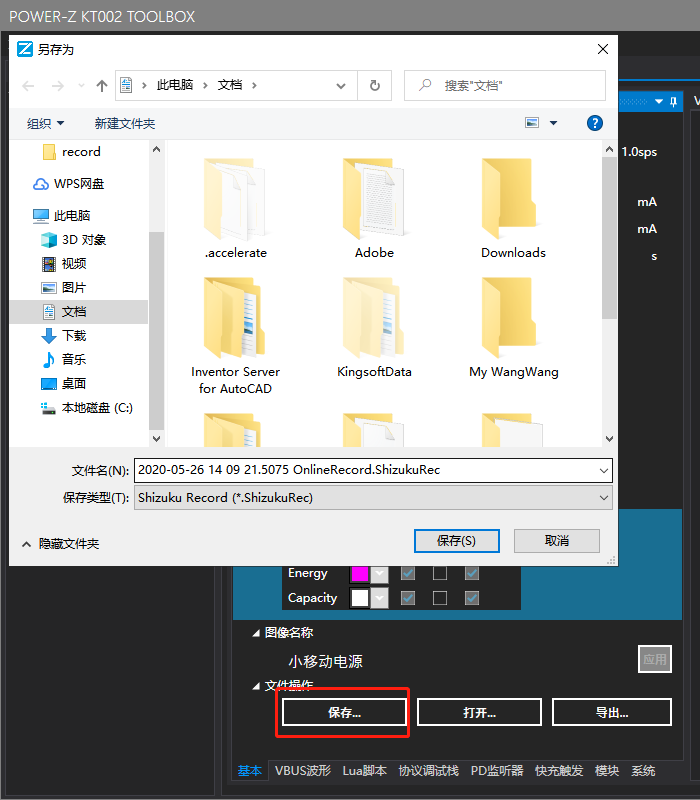Open the 保存类型 dropdown
Image resolution: width=700 pixels, height=800 pixels.
[604, 498]
